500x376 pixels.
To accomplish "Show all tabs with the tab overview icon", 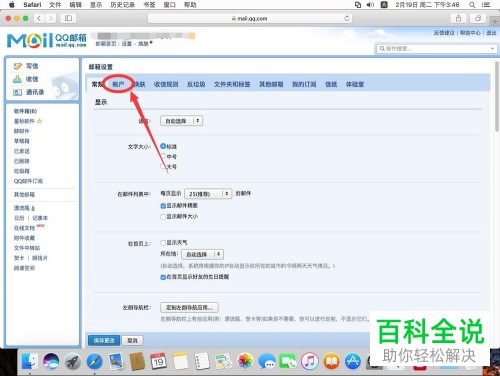I will click(478, 18).
